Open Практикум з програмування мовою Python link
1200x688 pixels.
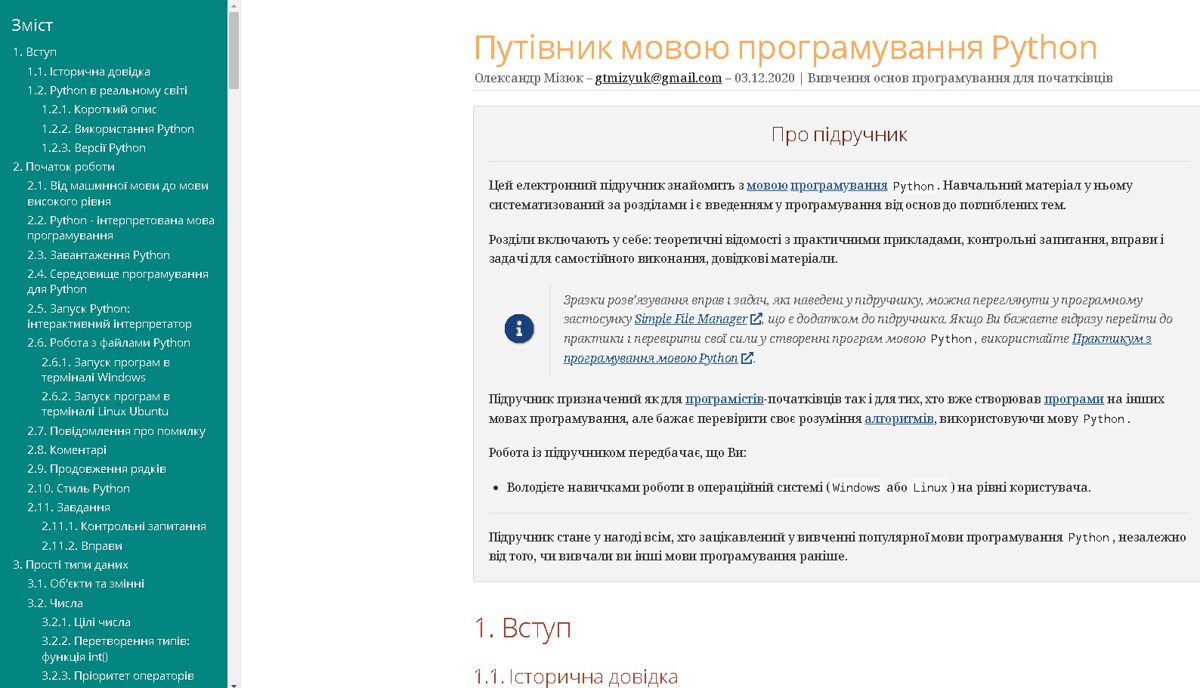point(857,349)
